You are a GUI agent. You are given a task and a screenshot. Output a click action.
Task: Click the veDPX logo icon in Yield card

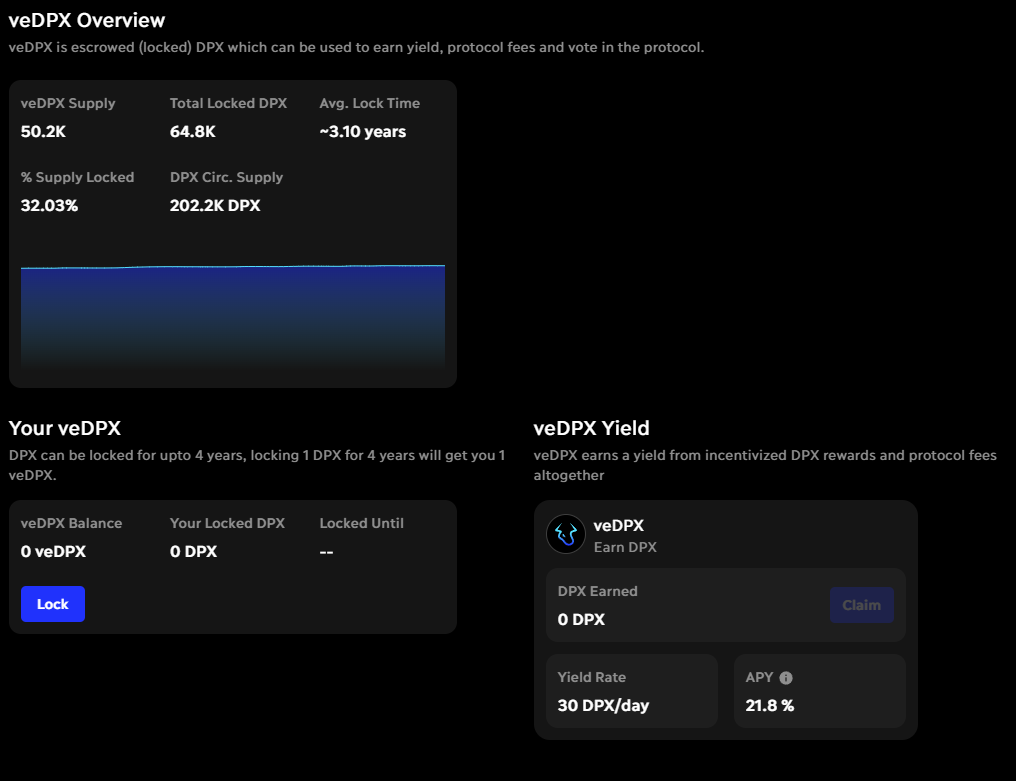click(x=566, y=534)
